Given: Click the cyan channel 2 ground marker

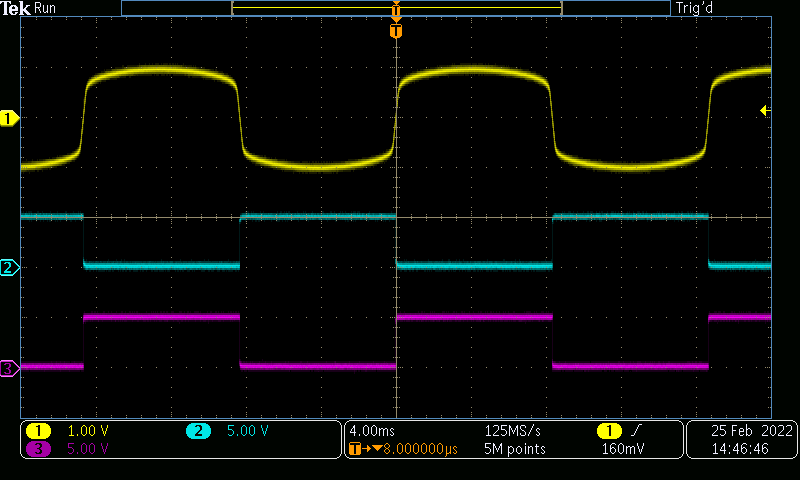Looking at the screenshot, I should point(10,268).
